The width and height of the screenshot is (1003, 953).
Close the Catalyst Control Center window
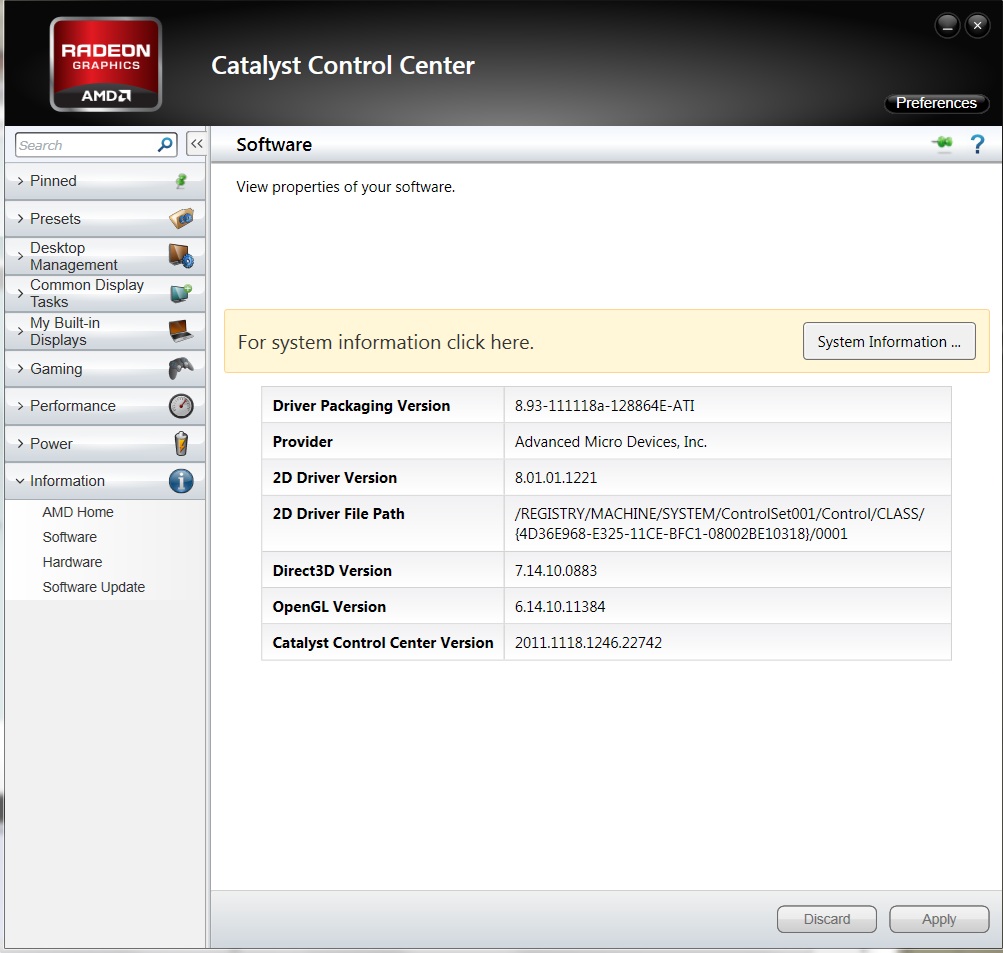977,26
